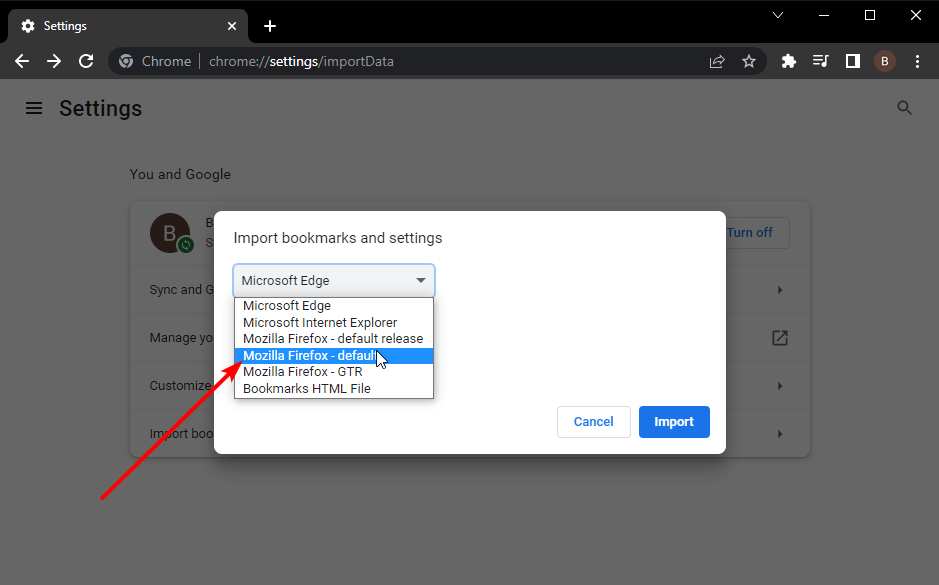Viewport: 939px width, 585px height.
Task: Expand the Import bookmarks row arrow
Action: [780, 434]
